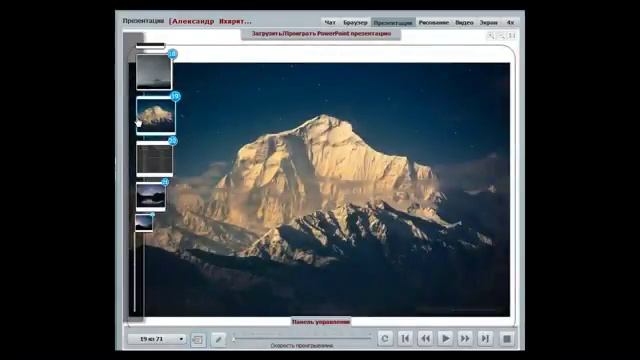
Task: Click the zoom-out magnifier icon
Action: pos(501,36)
